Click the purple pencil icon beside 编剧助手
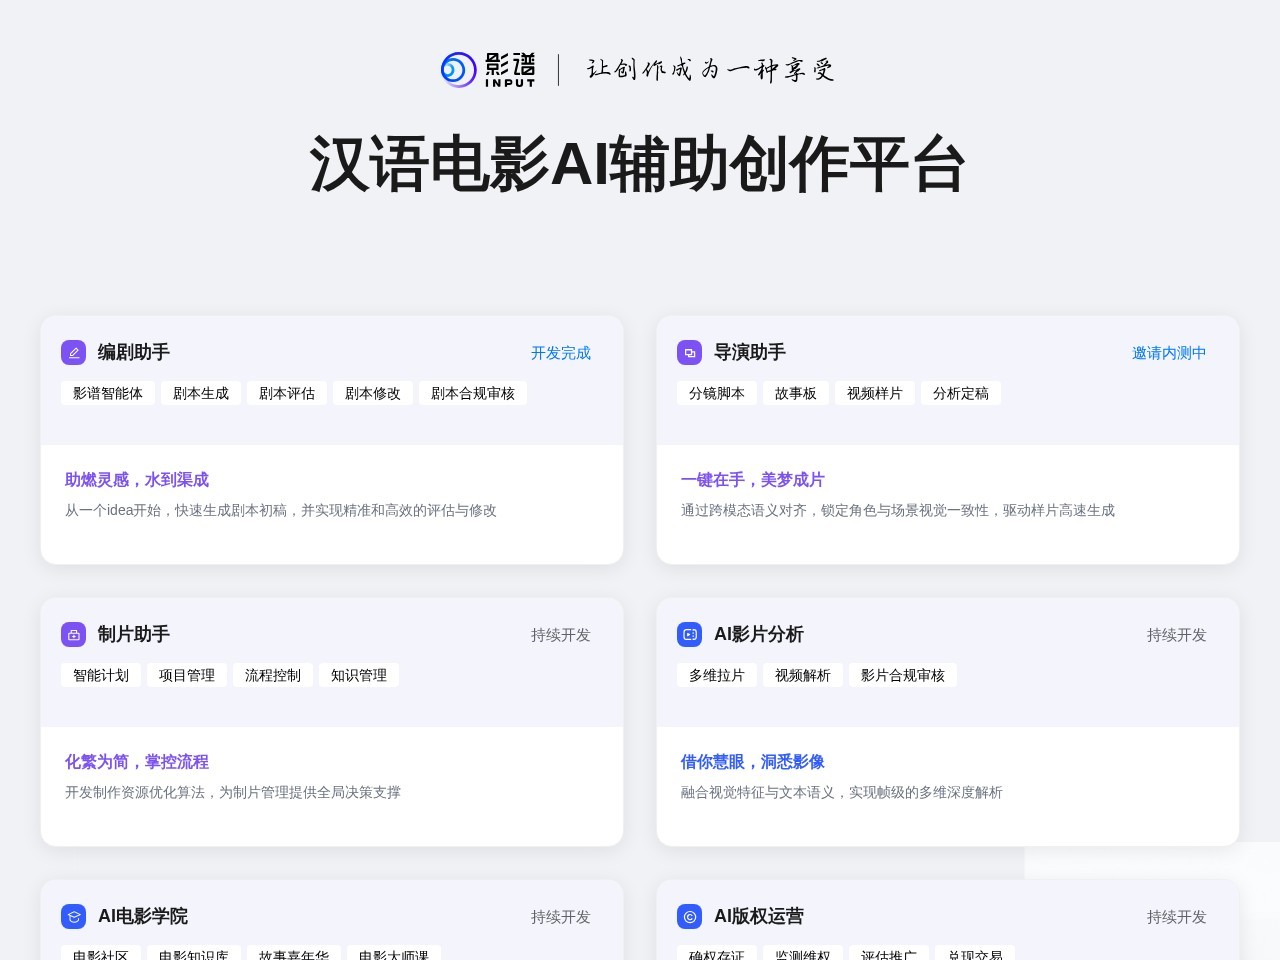 tap(73, 353)
